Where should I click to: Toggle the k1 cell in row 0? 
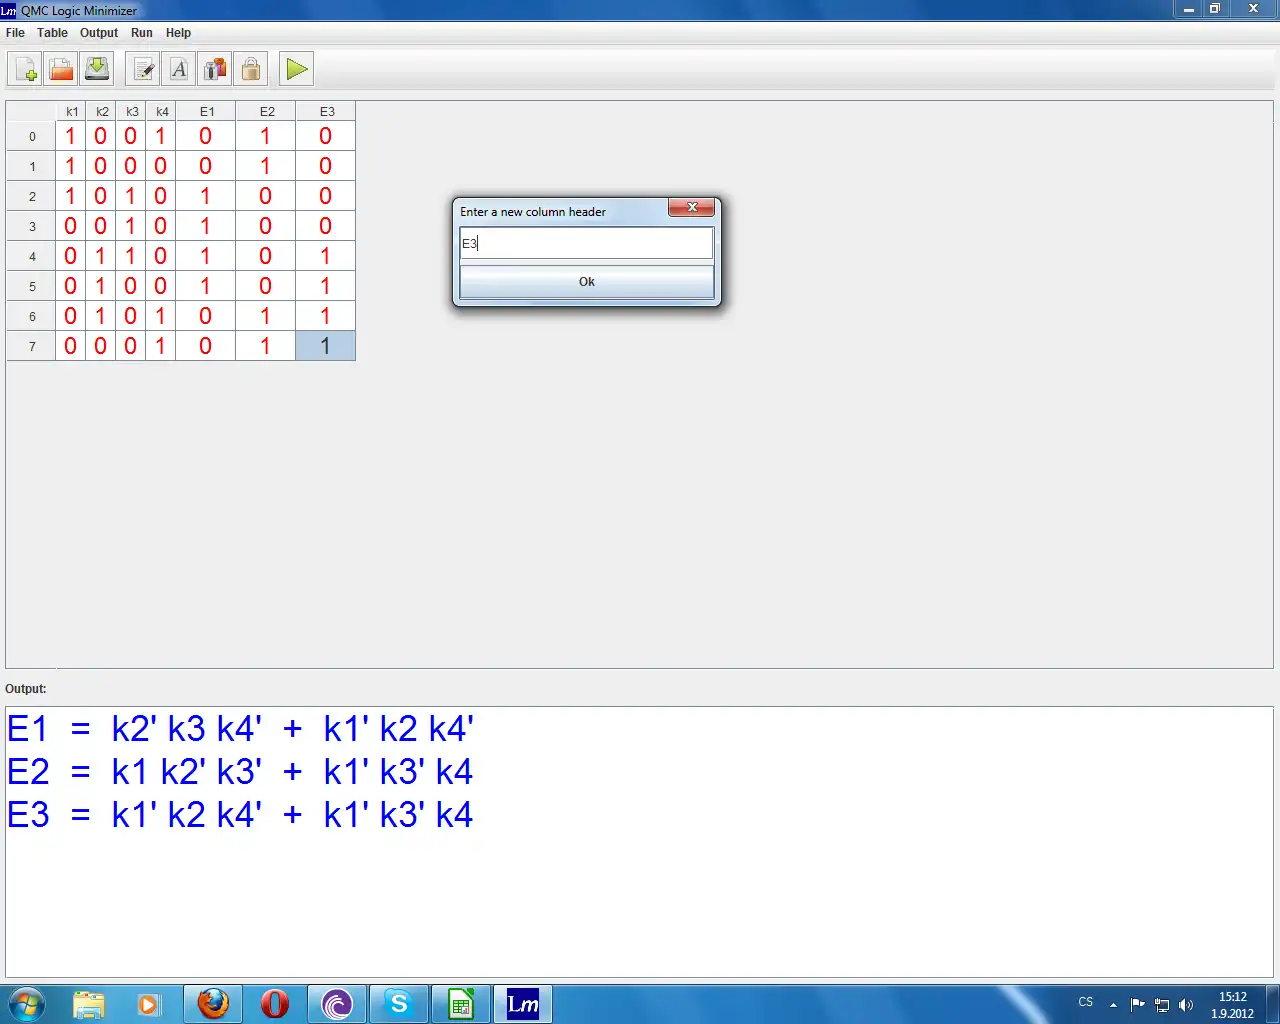click(71, 136)
